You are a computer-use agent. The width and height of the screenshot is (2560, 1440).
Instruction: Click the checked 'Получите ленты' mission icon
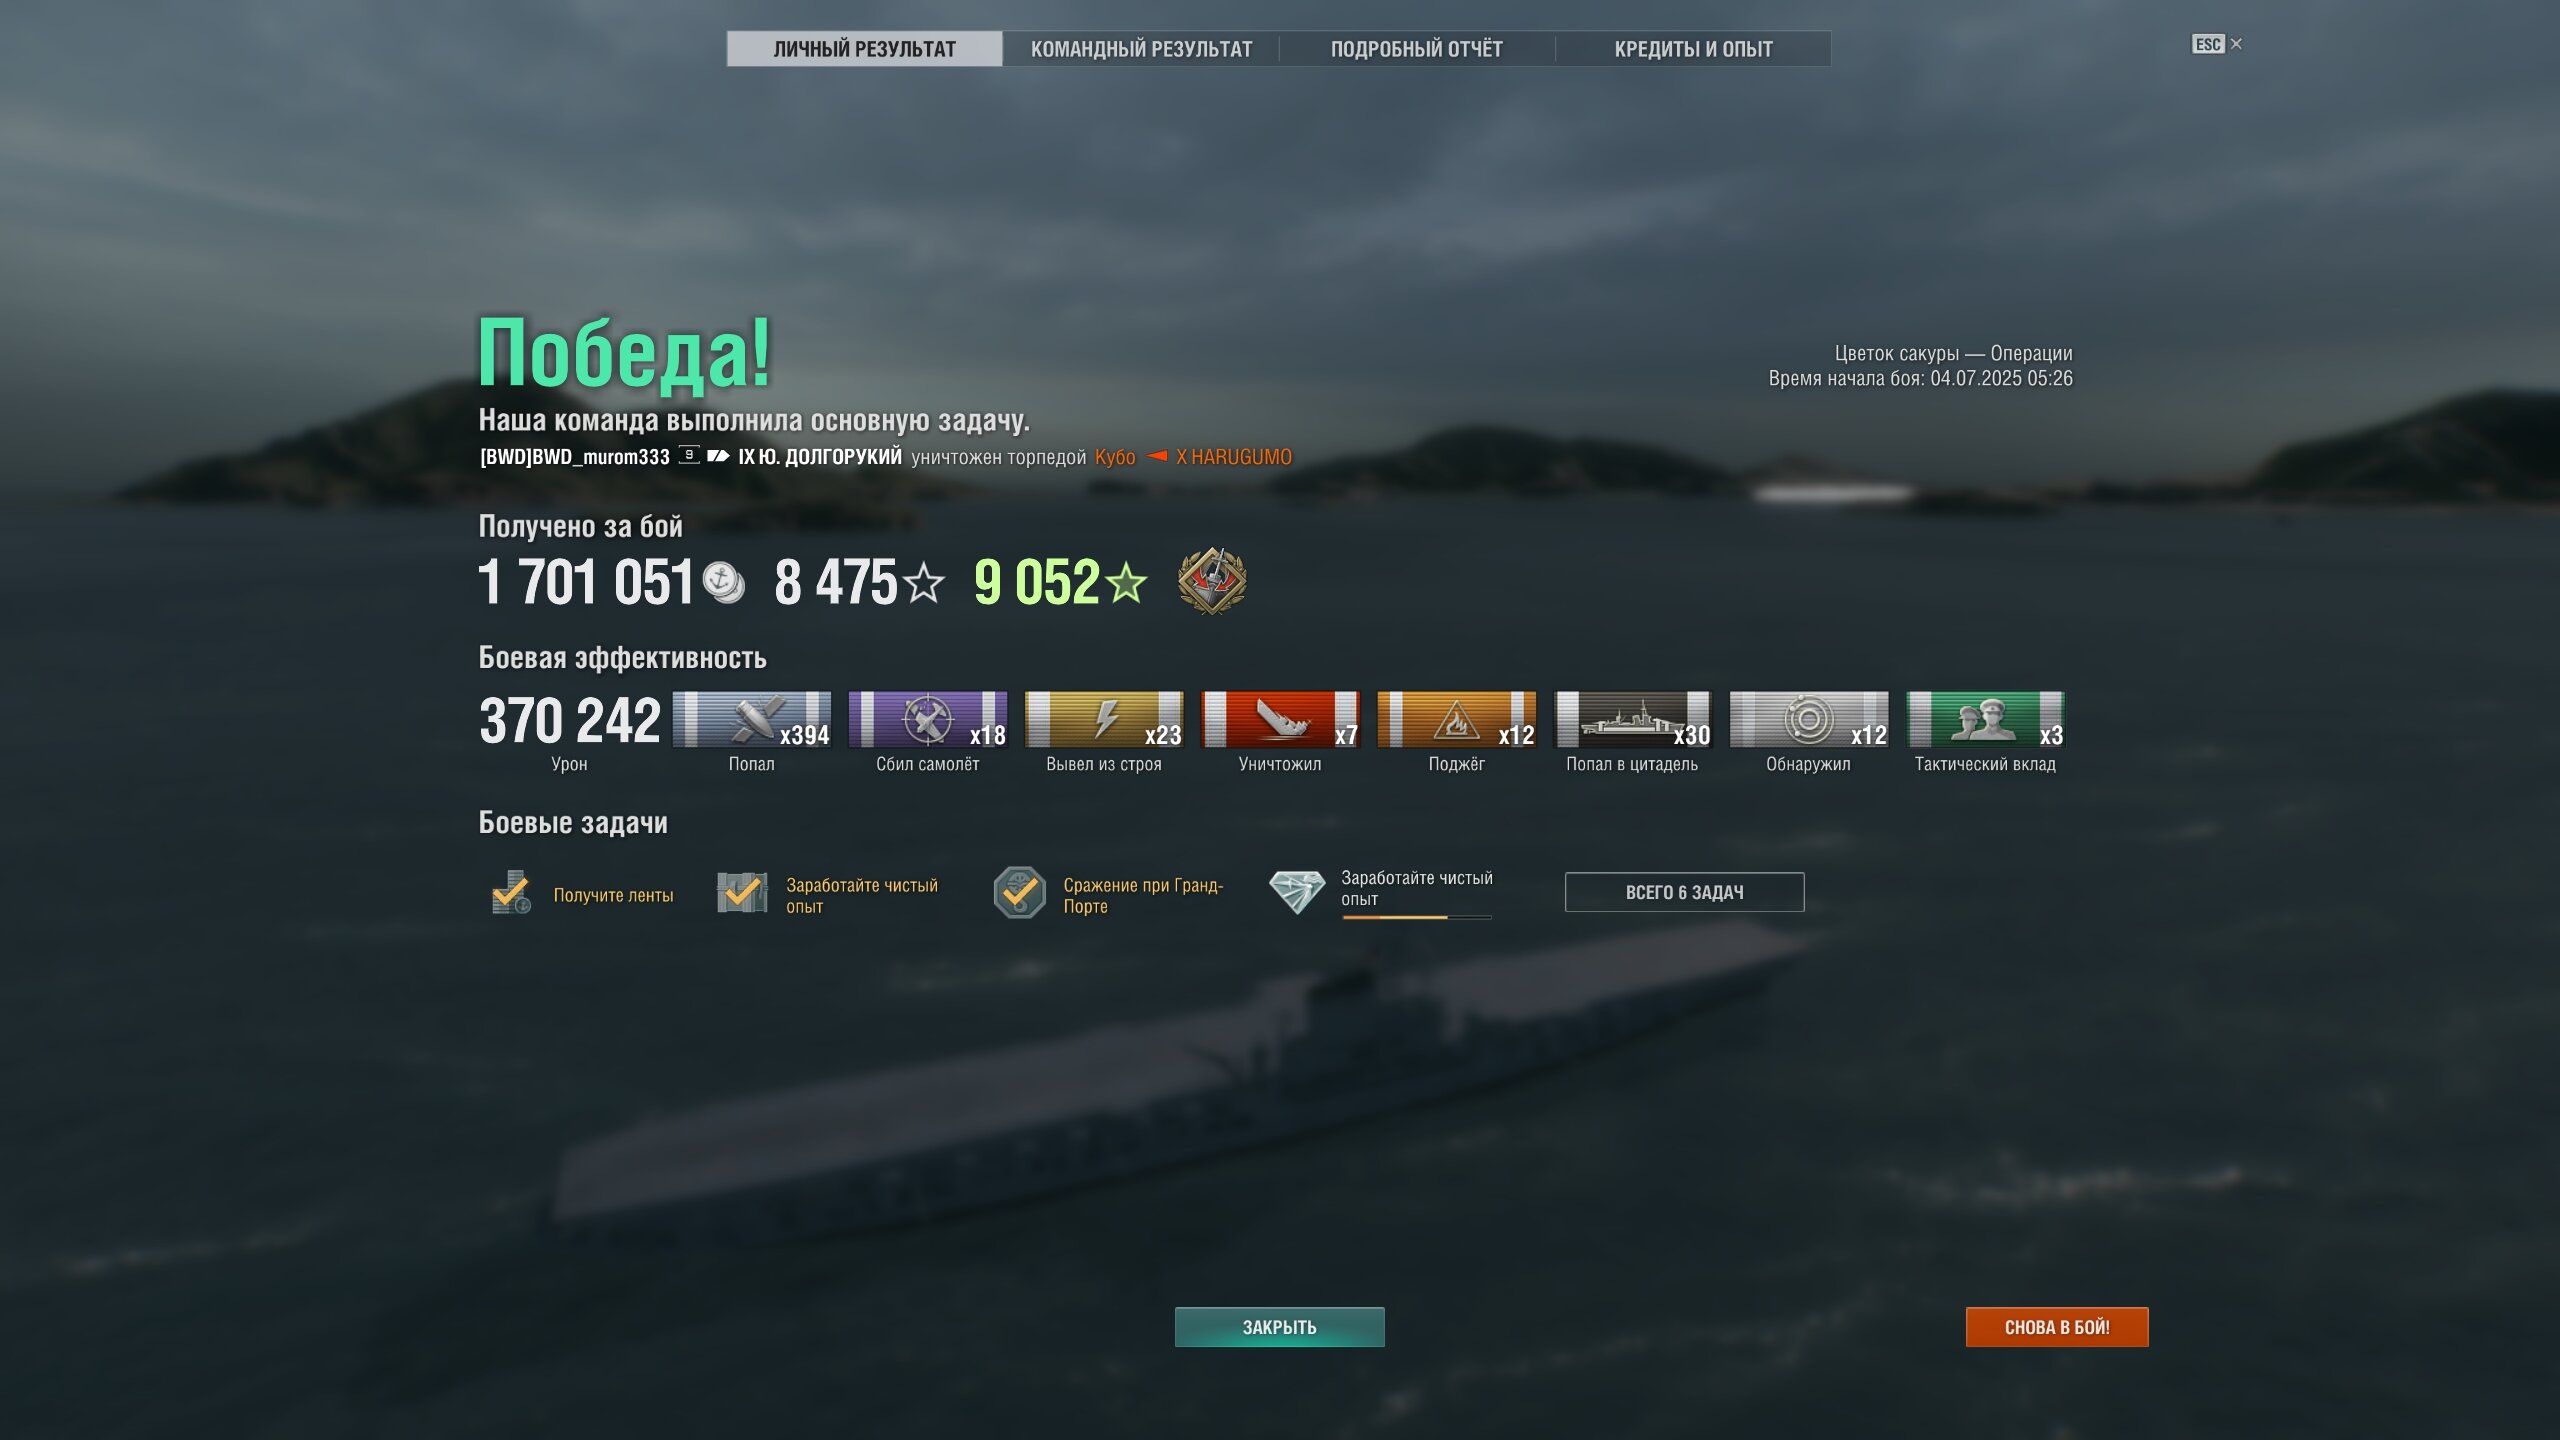pos(511,892)
